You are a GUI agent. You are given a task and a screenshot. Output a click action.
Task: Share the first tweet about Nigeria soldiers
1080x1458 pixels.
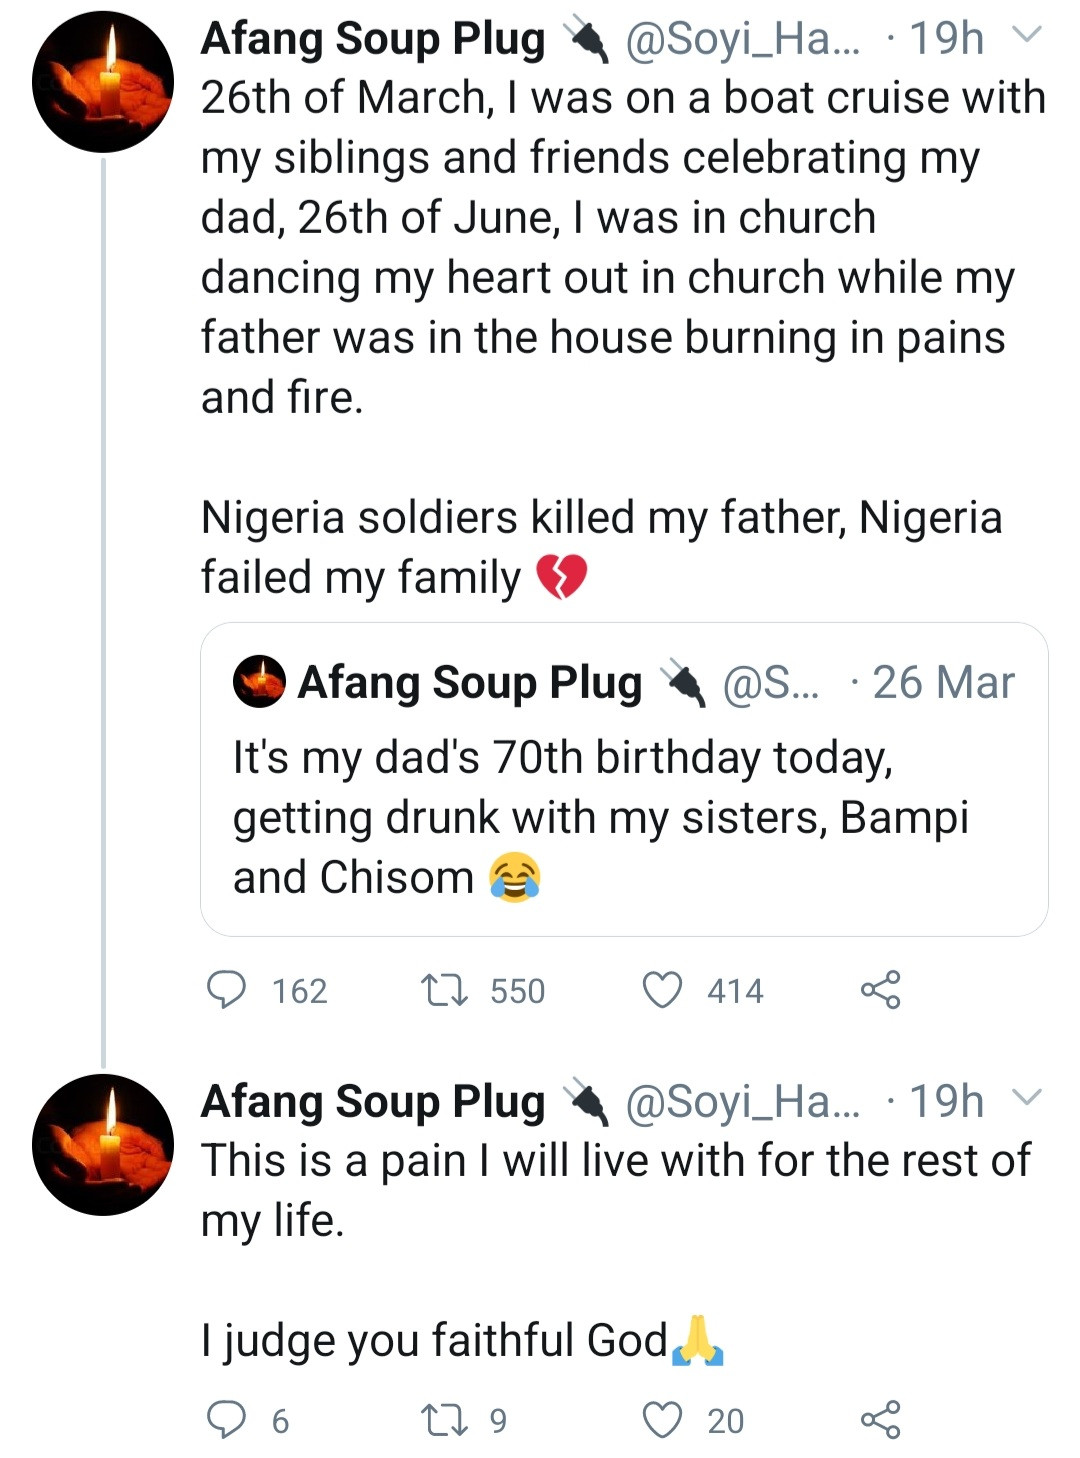(x=880, y=990)
